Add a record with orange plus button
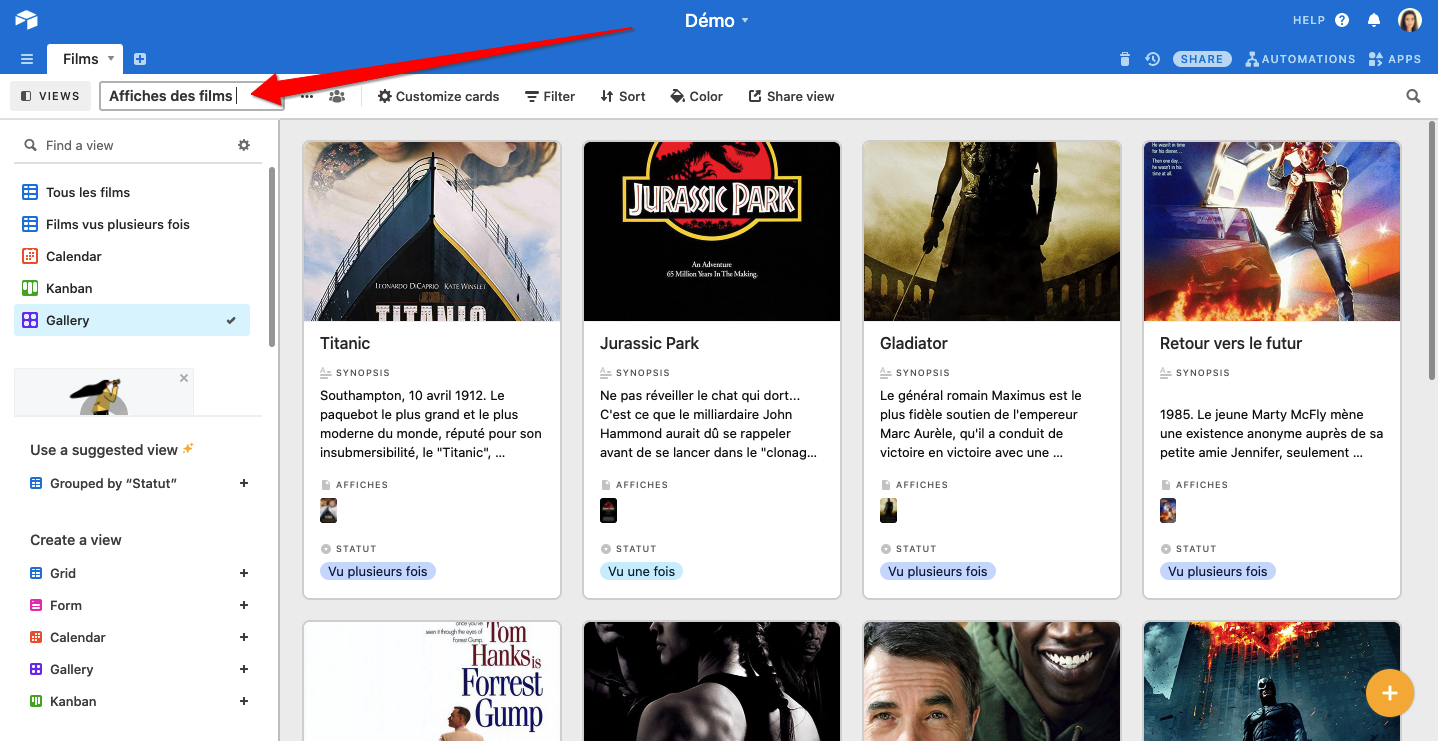The image size is (1438, 742). tap(1390, 692)
